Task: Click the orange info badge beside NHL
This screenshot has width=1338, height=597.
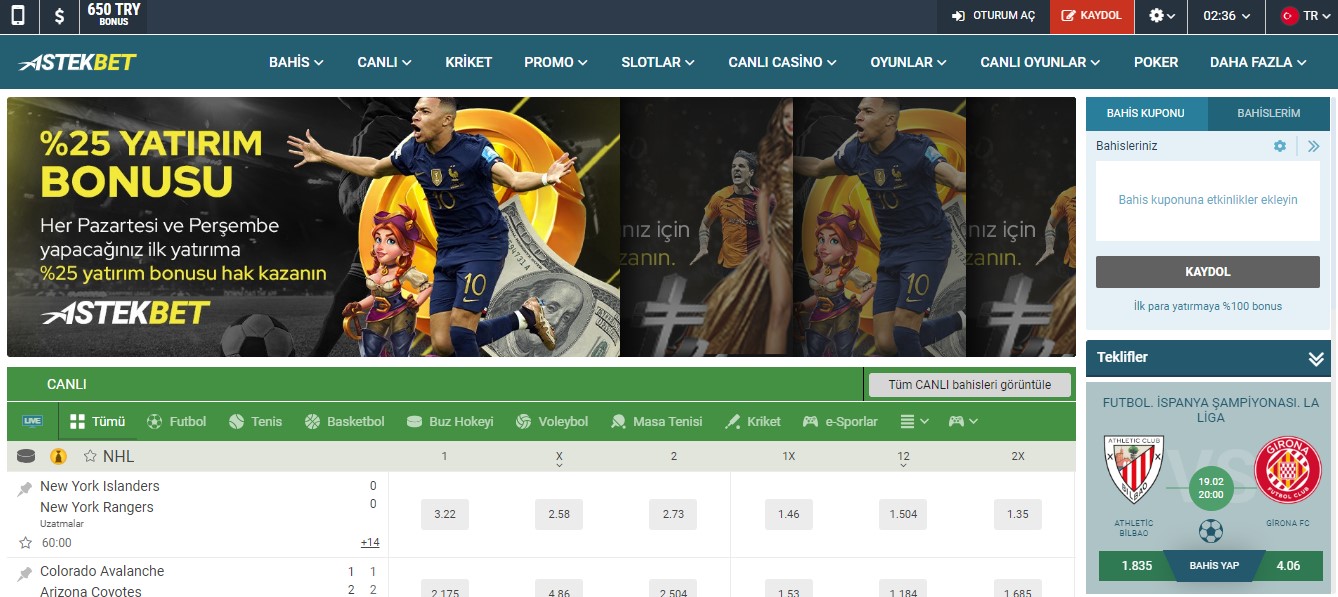Action: pos(58,456)
